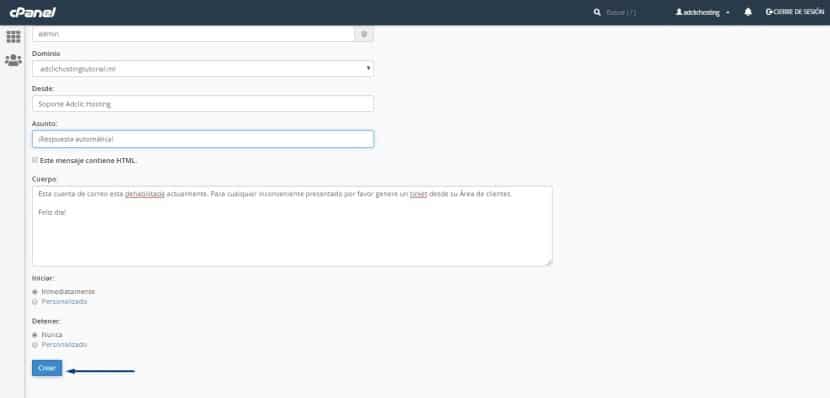Select Detener Personalizado radio button

point(35,345)
